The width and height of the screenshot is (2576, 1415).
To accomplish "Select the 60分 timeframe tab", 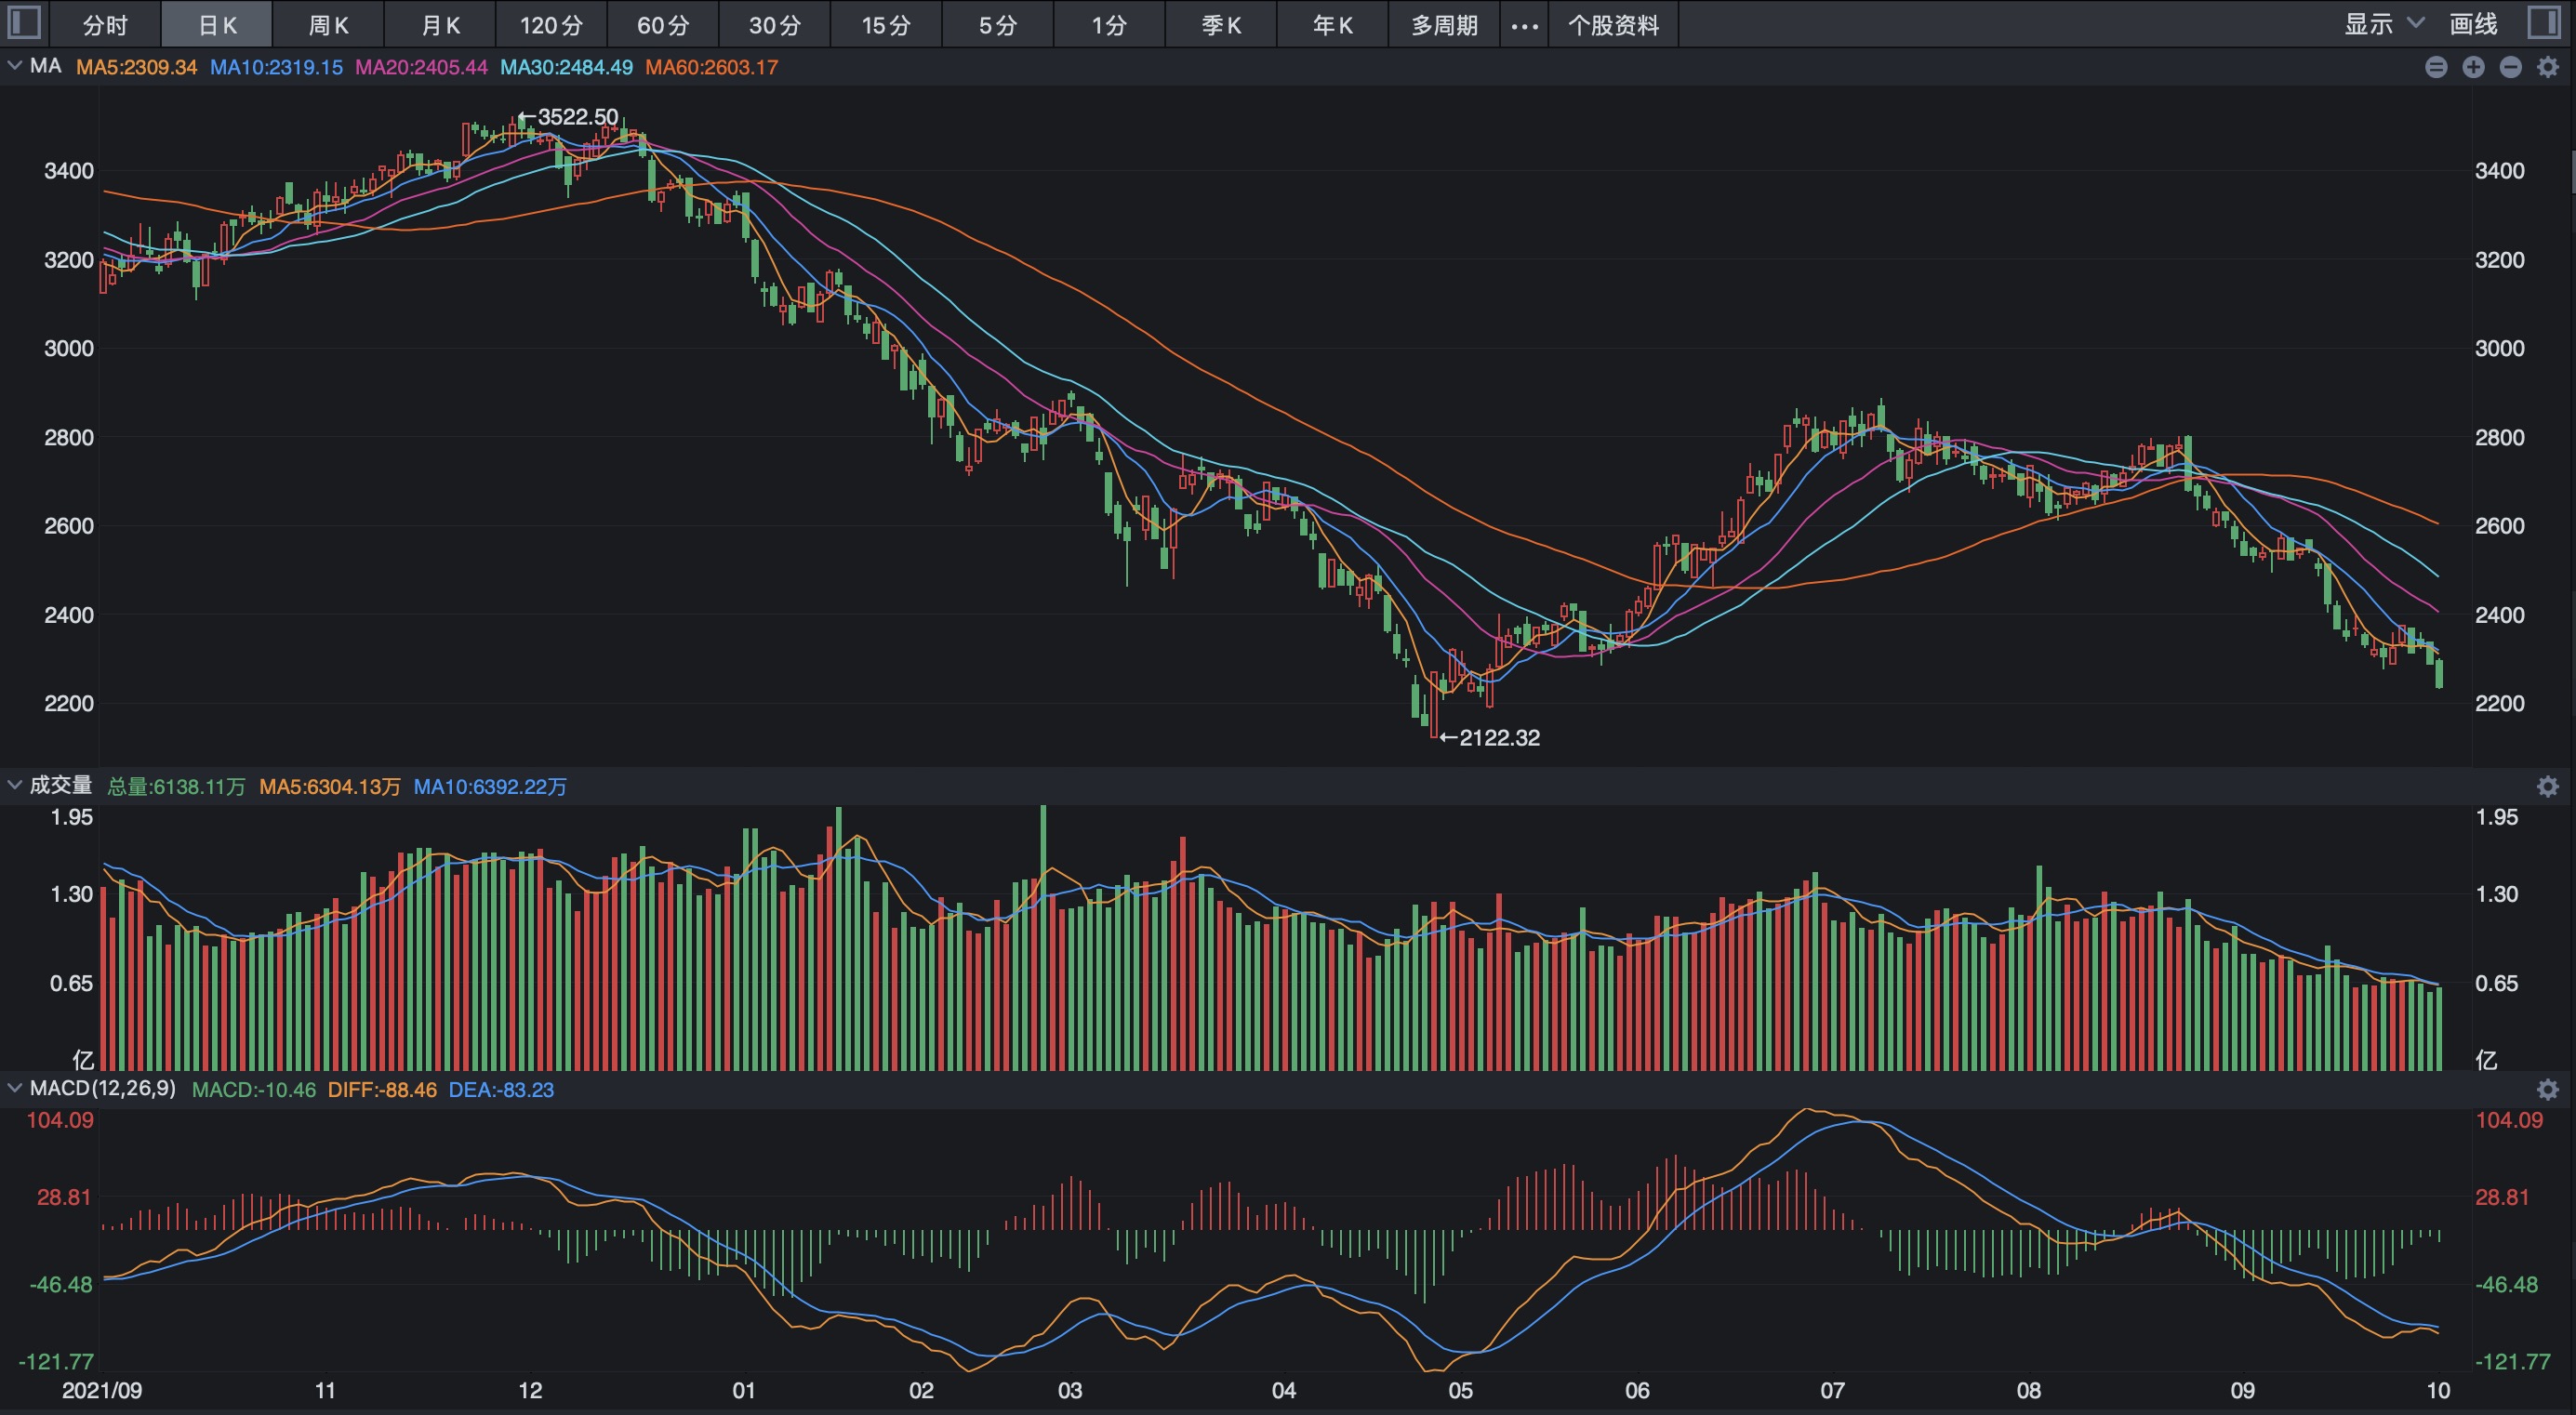I will [663, 25].
